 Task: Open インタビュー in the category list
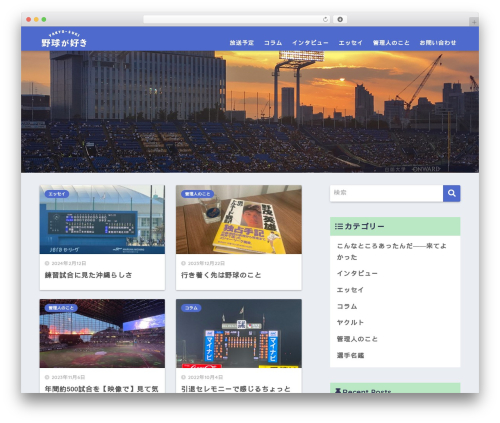pos(357,273)
